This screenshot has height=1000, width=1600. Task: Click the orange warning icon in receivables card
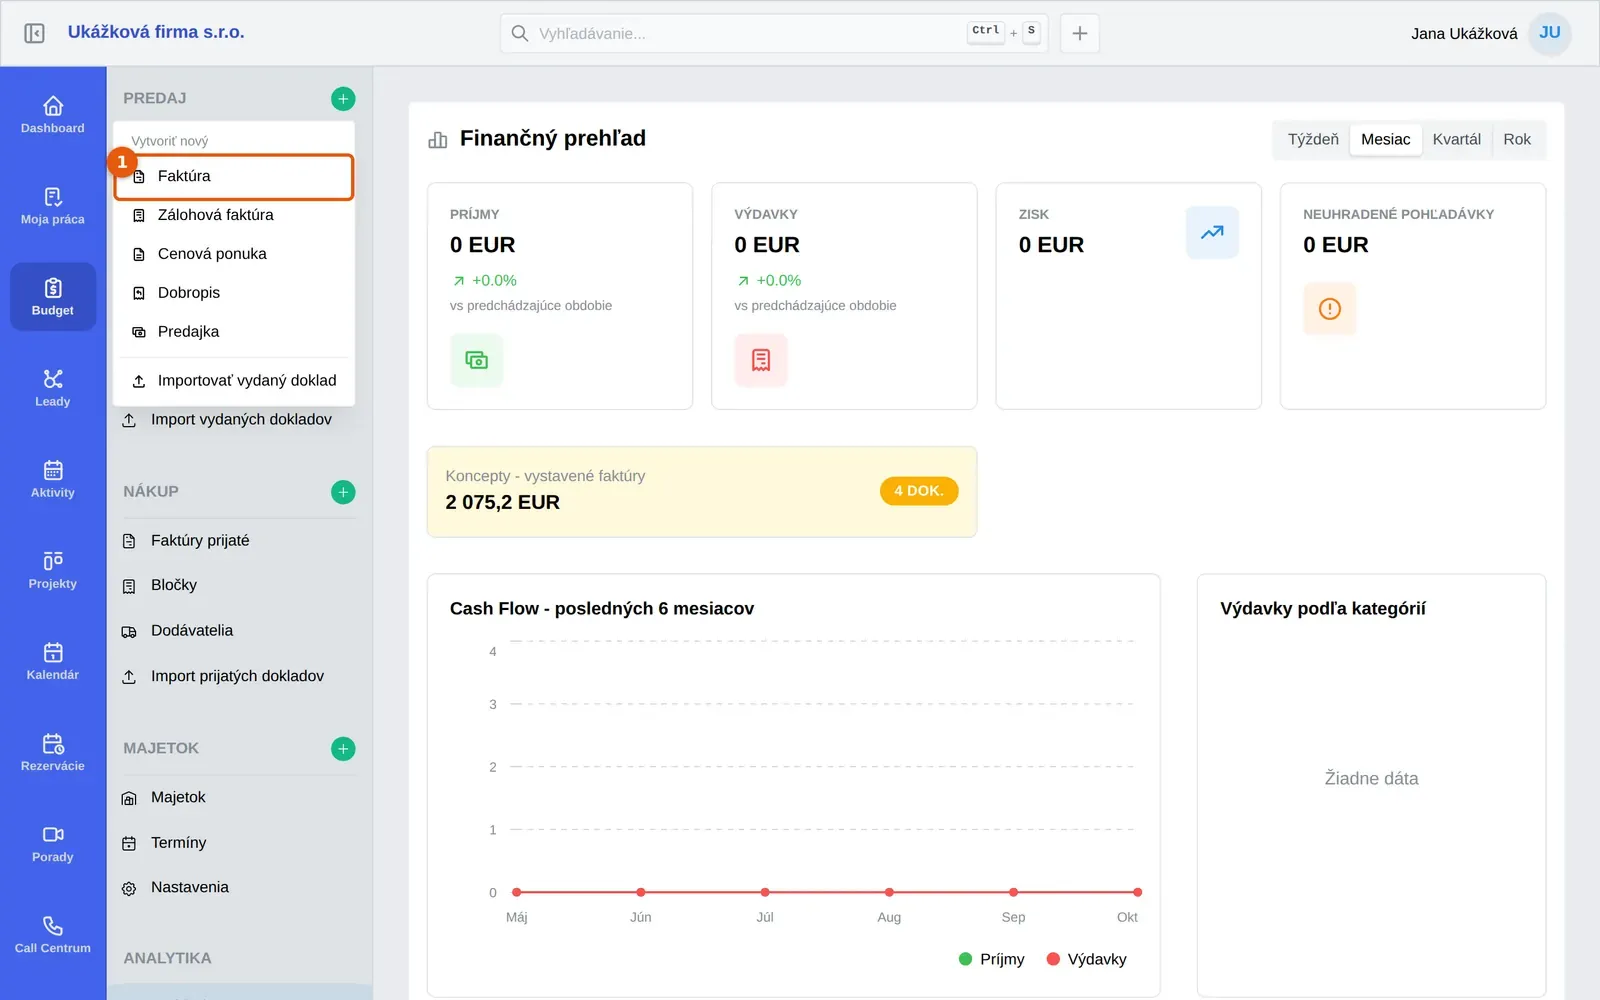(1330, 309)
